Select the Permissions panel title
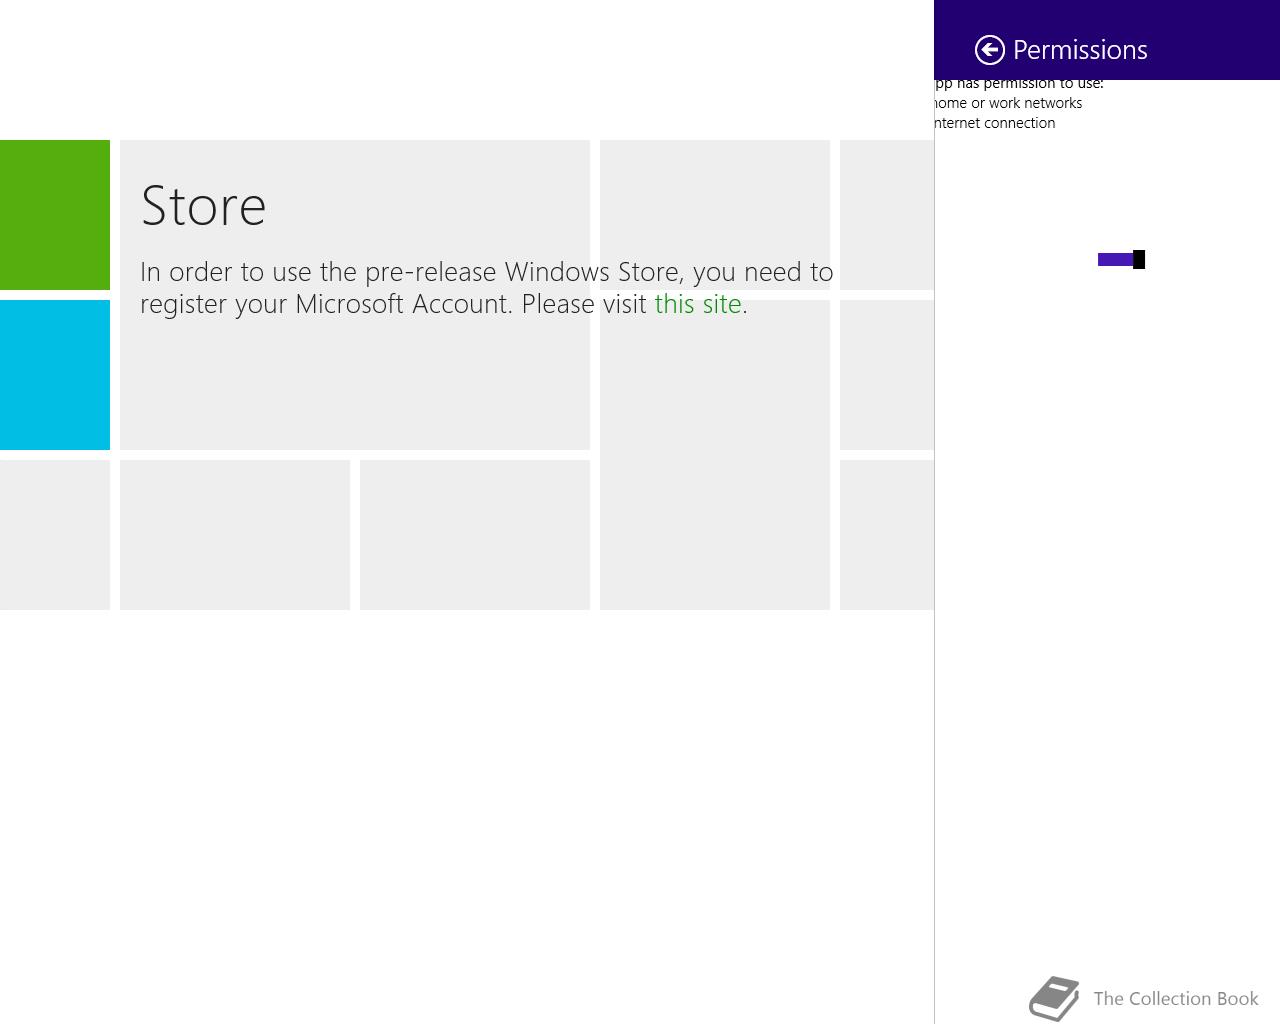The width and height of the screenshot is (1280, 1024). [1080, 50]
